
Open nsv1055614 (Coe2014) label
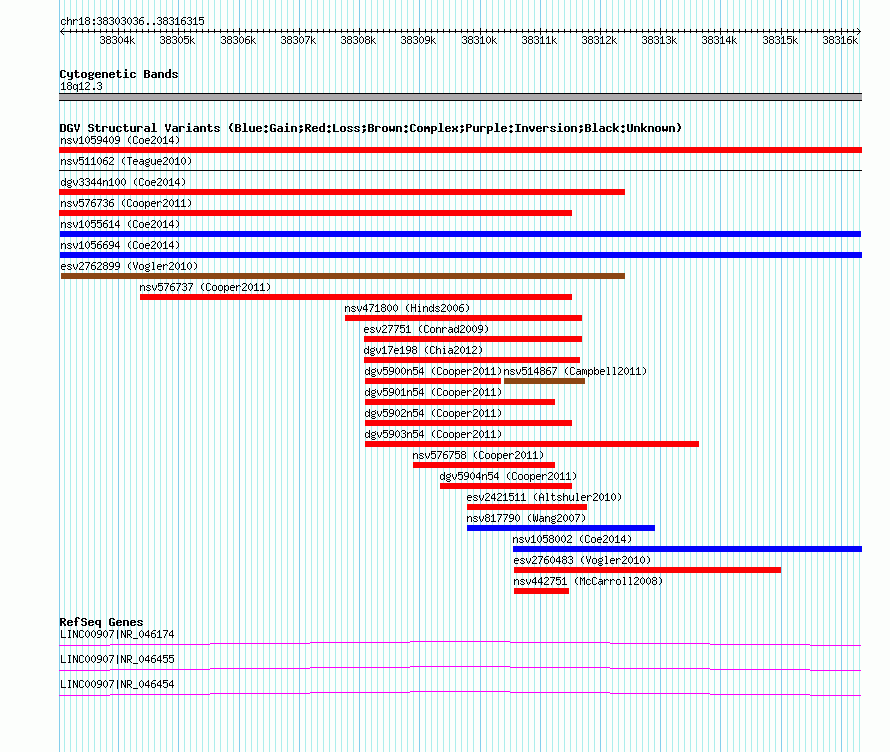pos(120,224)
